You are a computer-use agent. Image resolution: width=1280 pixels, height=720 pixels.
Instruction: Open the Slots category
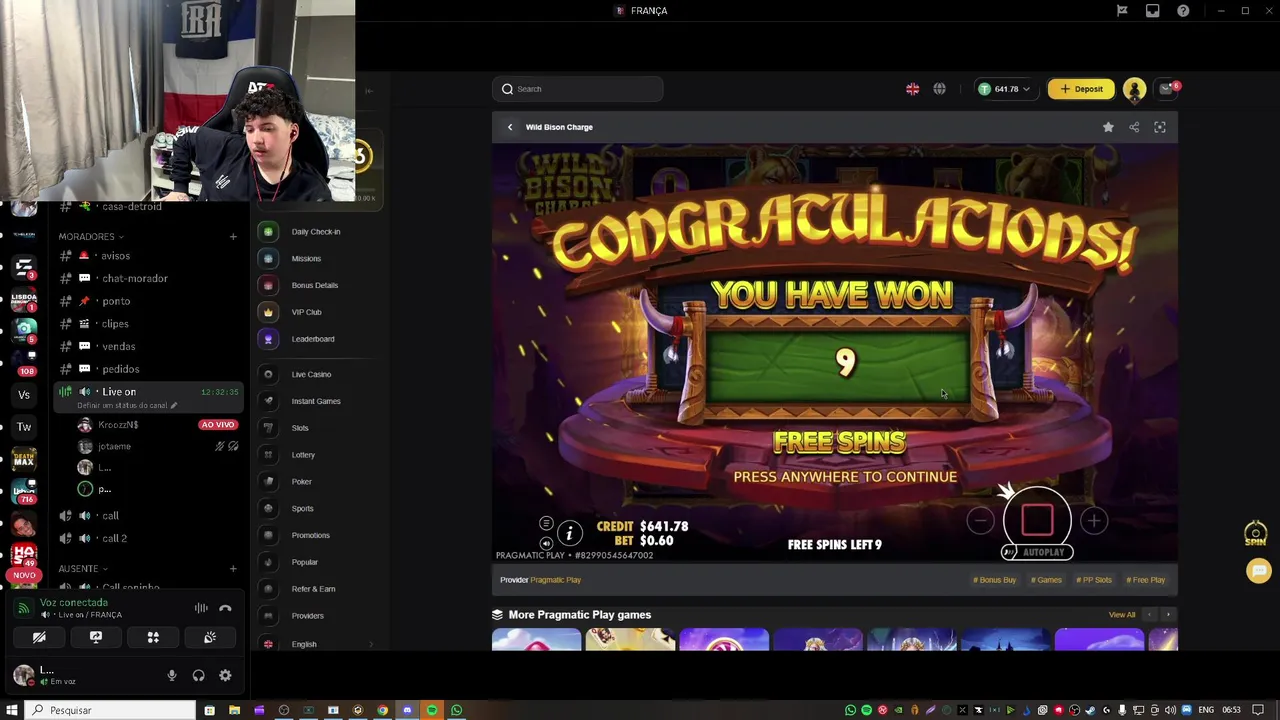[300, 428]
